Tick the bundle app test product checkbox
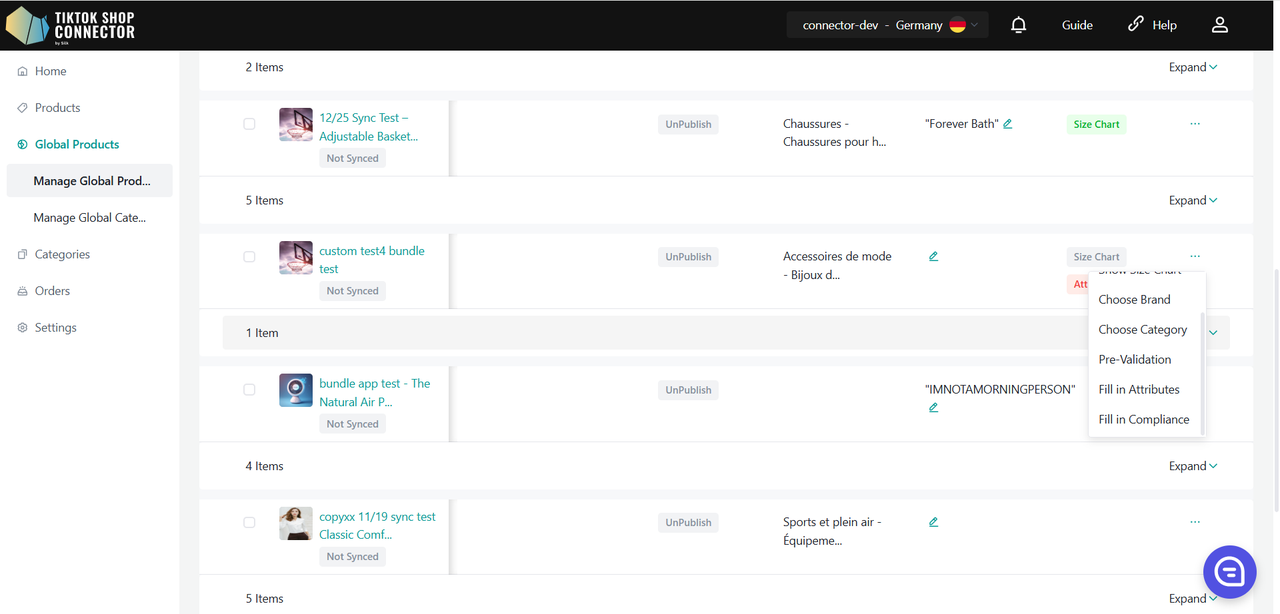 pyautogui.click(x=249, y=390)
